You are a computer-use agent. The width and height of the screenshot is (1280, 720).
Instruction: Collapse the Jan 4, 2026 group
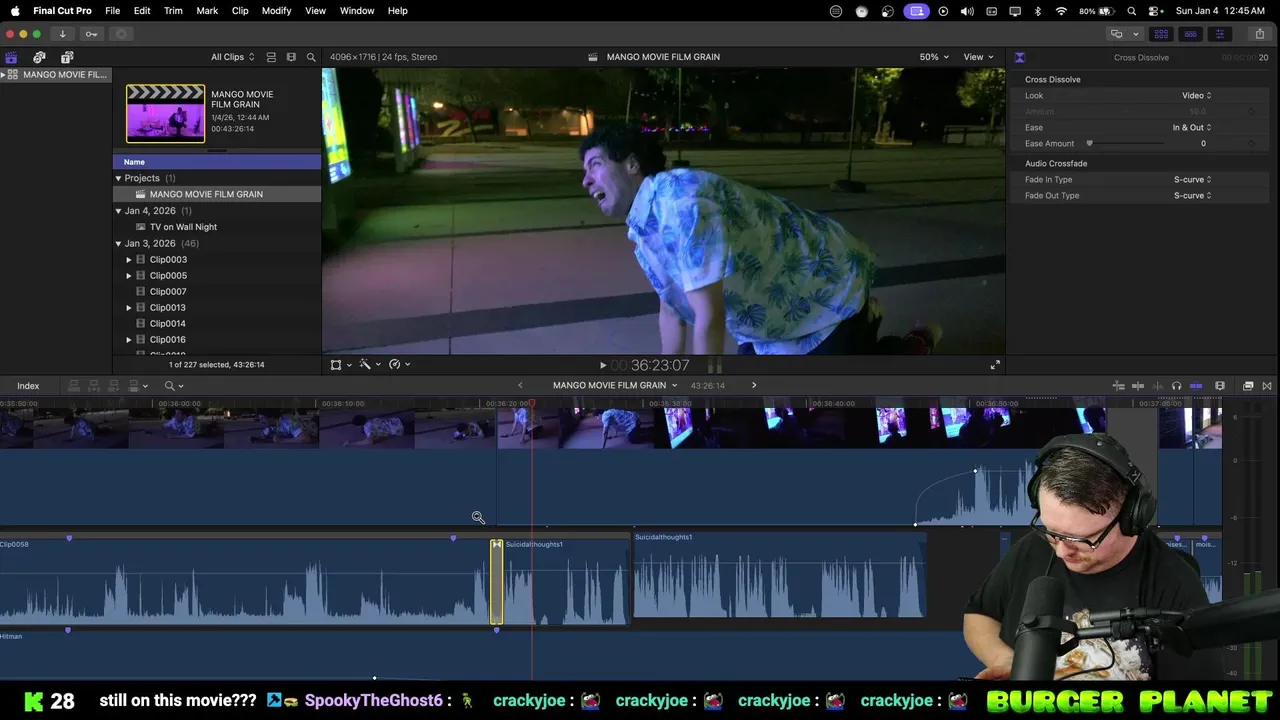point(118,211)
